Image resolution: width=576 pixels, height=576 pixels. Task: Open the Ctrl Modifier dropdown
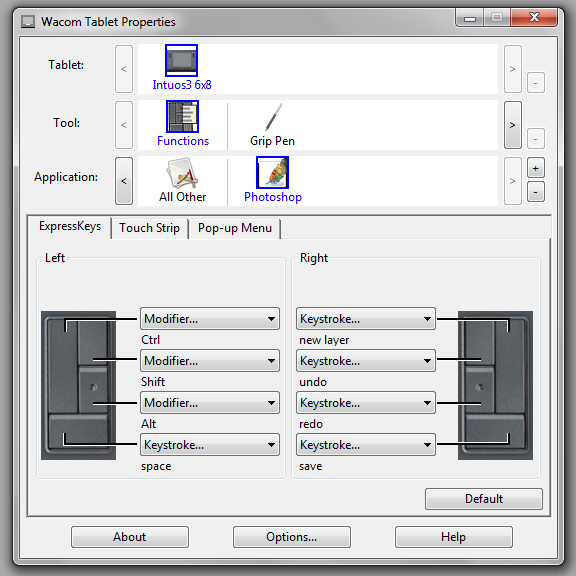(x=210, y=318)
